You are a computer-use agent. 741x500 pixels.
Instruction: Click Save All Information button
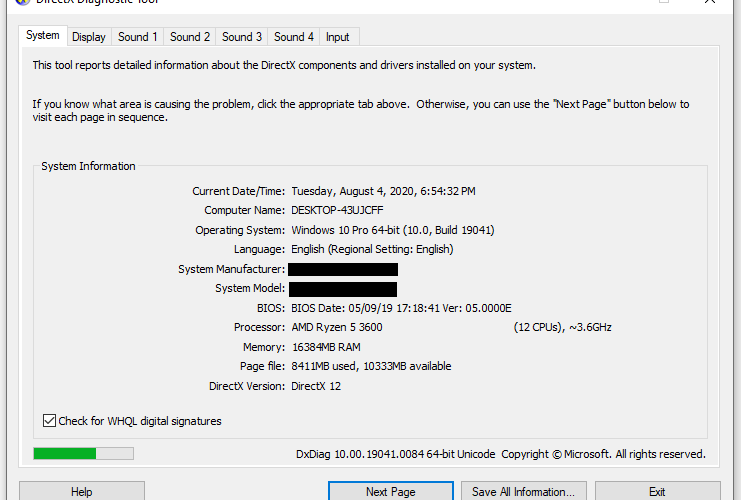[524, 491]
